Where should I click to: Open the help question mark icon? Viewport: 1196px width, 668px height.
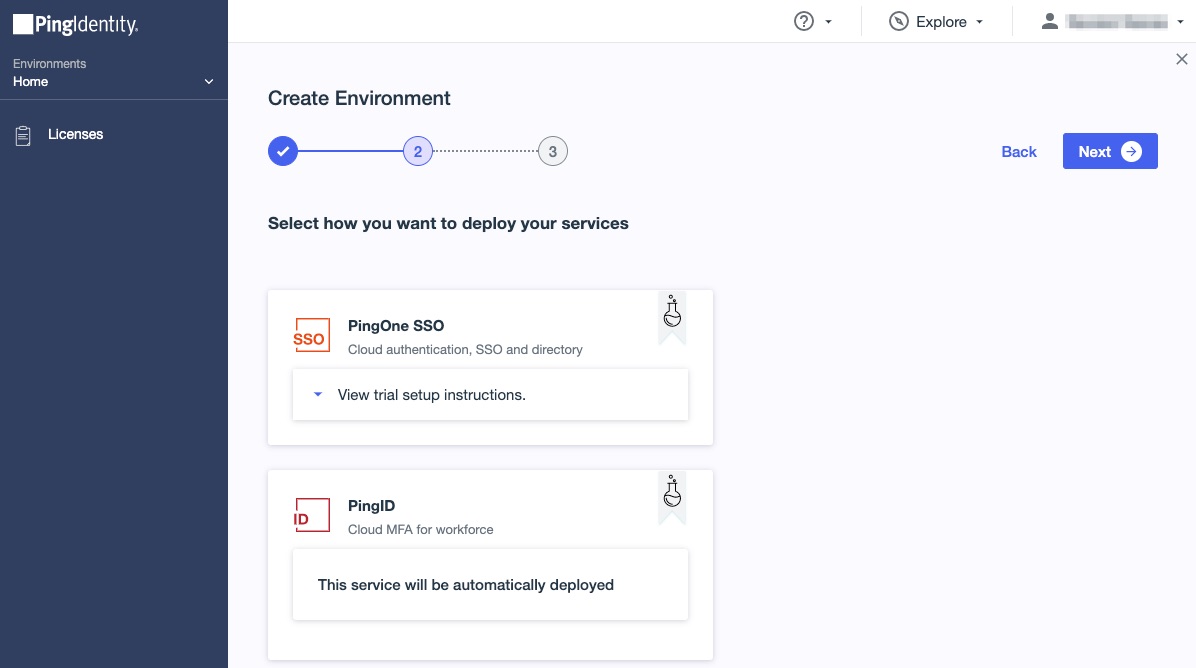tap(804, 21)
